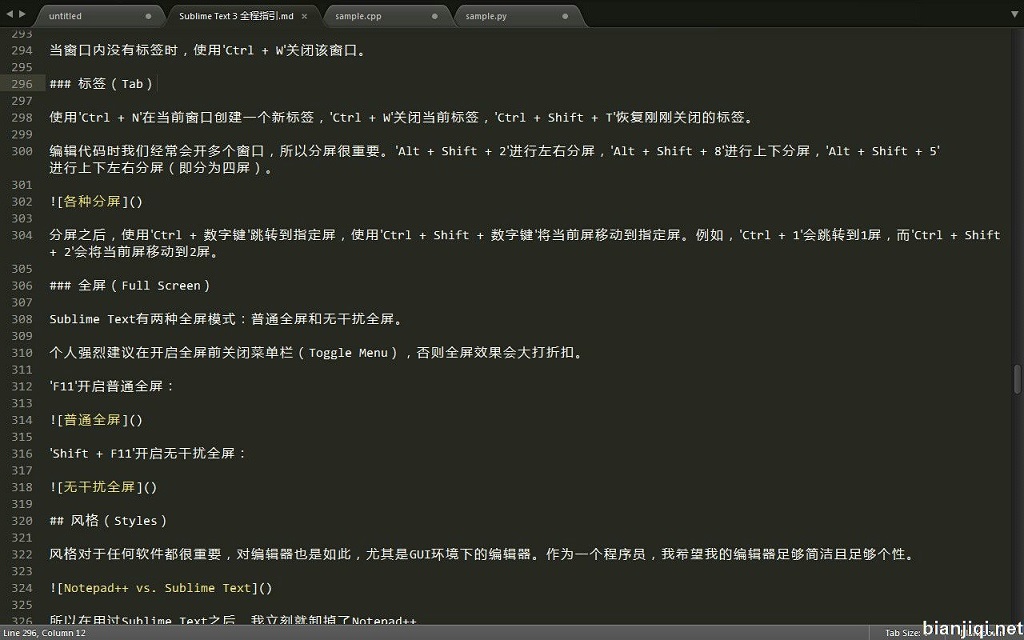Click the unsaved dot on untitled tab

[x=148, y=16]
